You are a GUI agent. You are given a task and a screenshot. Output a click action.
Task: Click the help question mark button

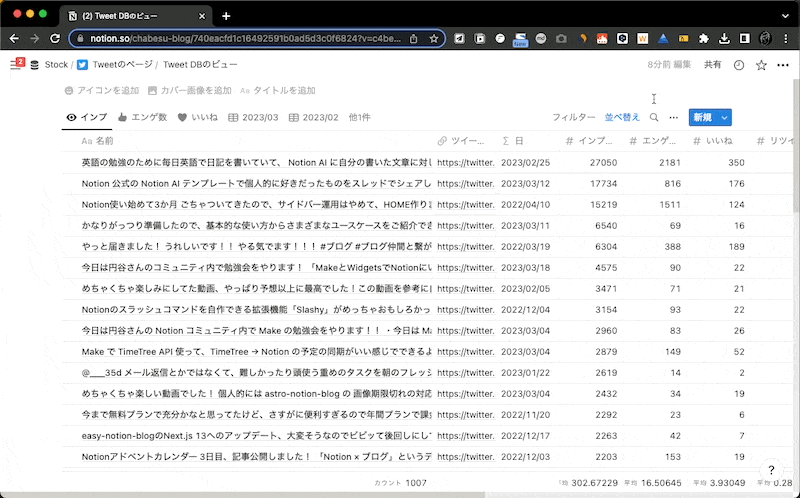tap(771, 470)
